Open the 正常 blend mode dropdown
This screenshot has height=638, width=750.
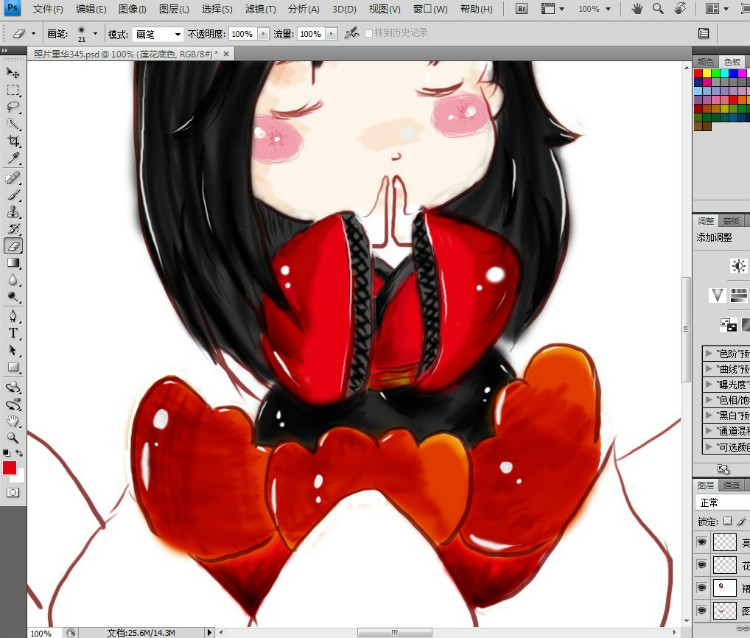click(x=723, y=503)
